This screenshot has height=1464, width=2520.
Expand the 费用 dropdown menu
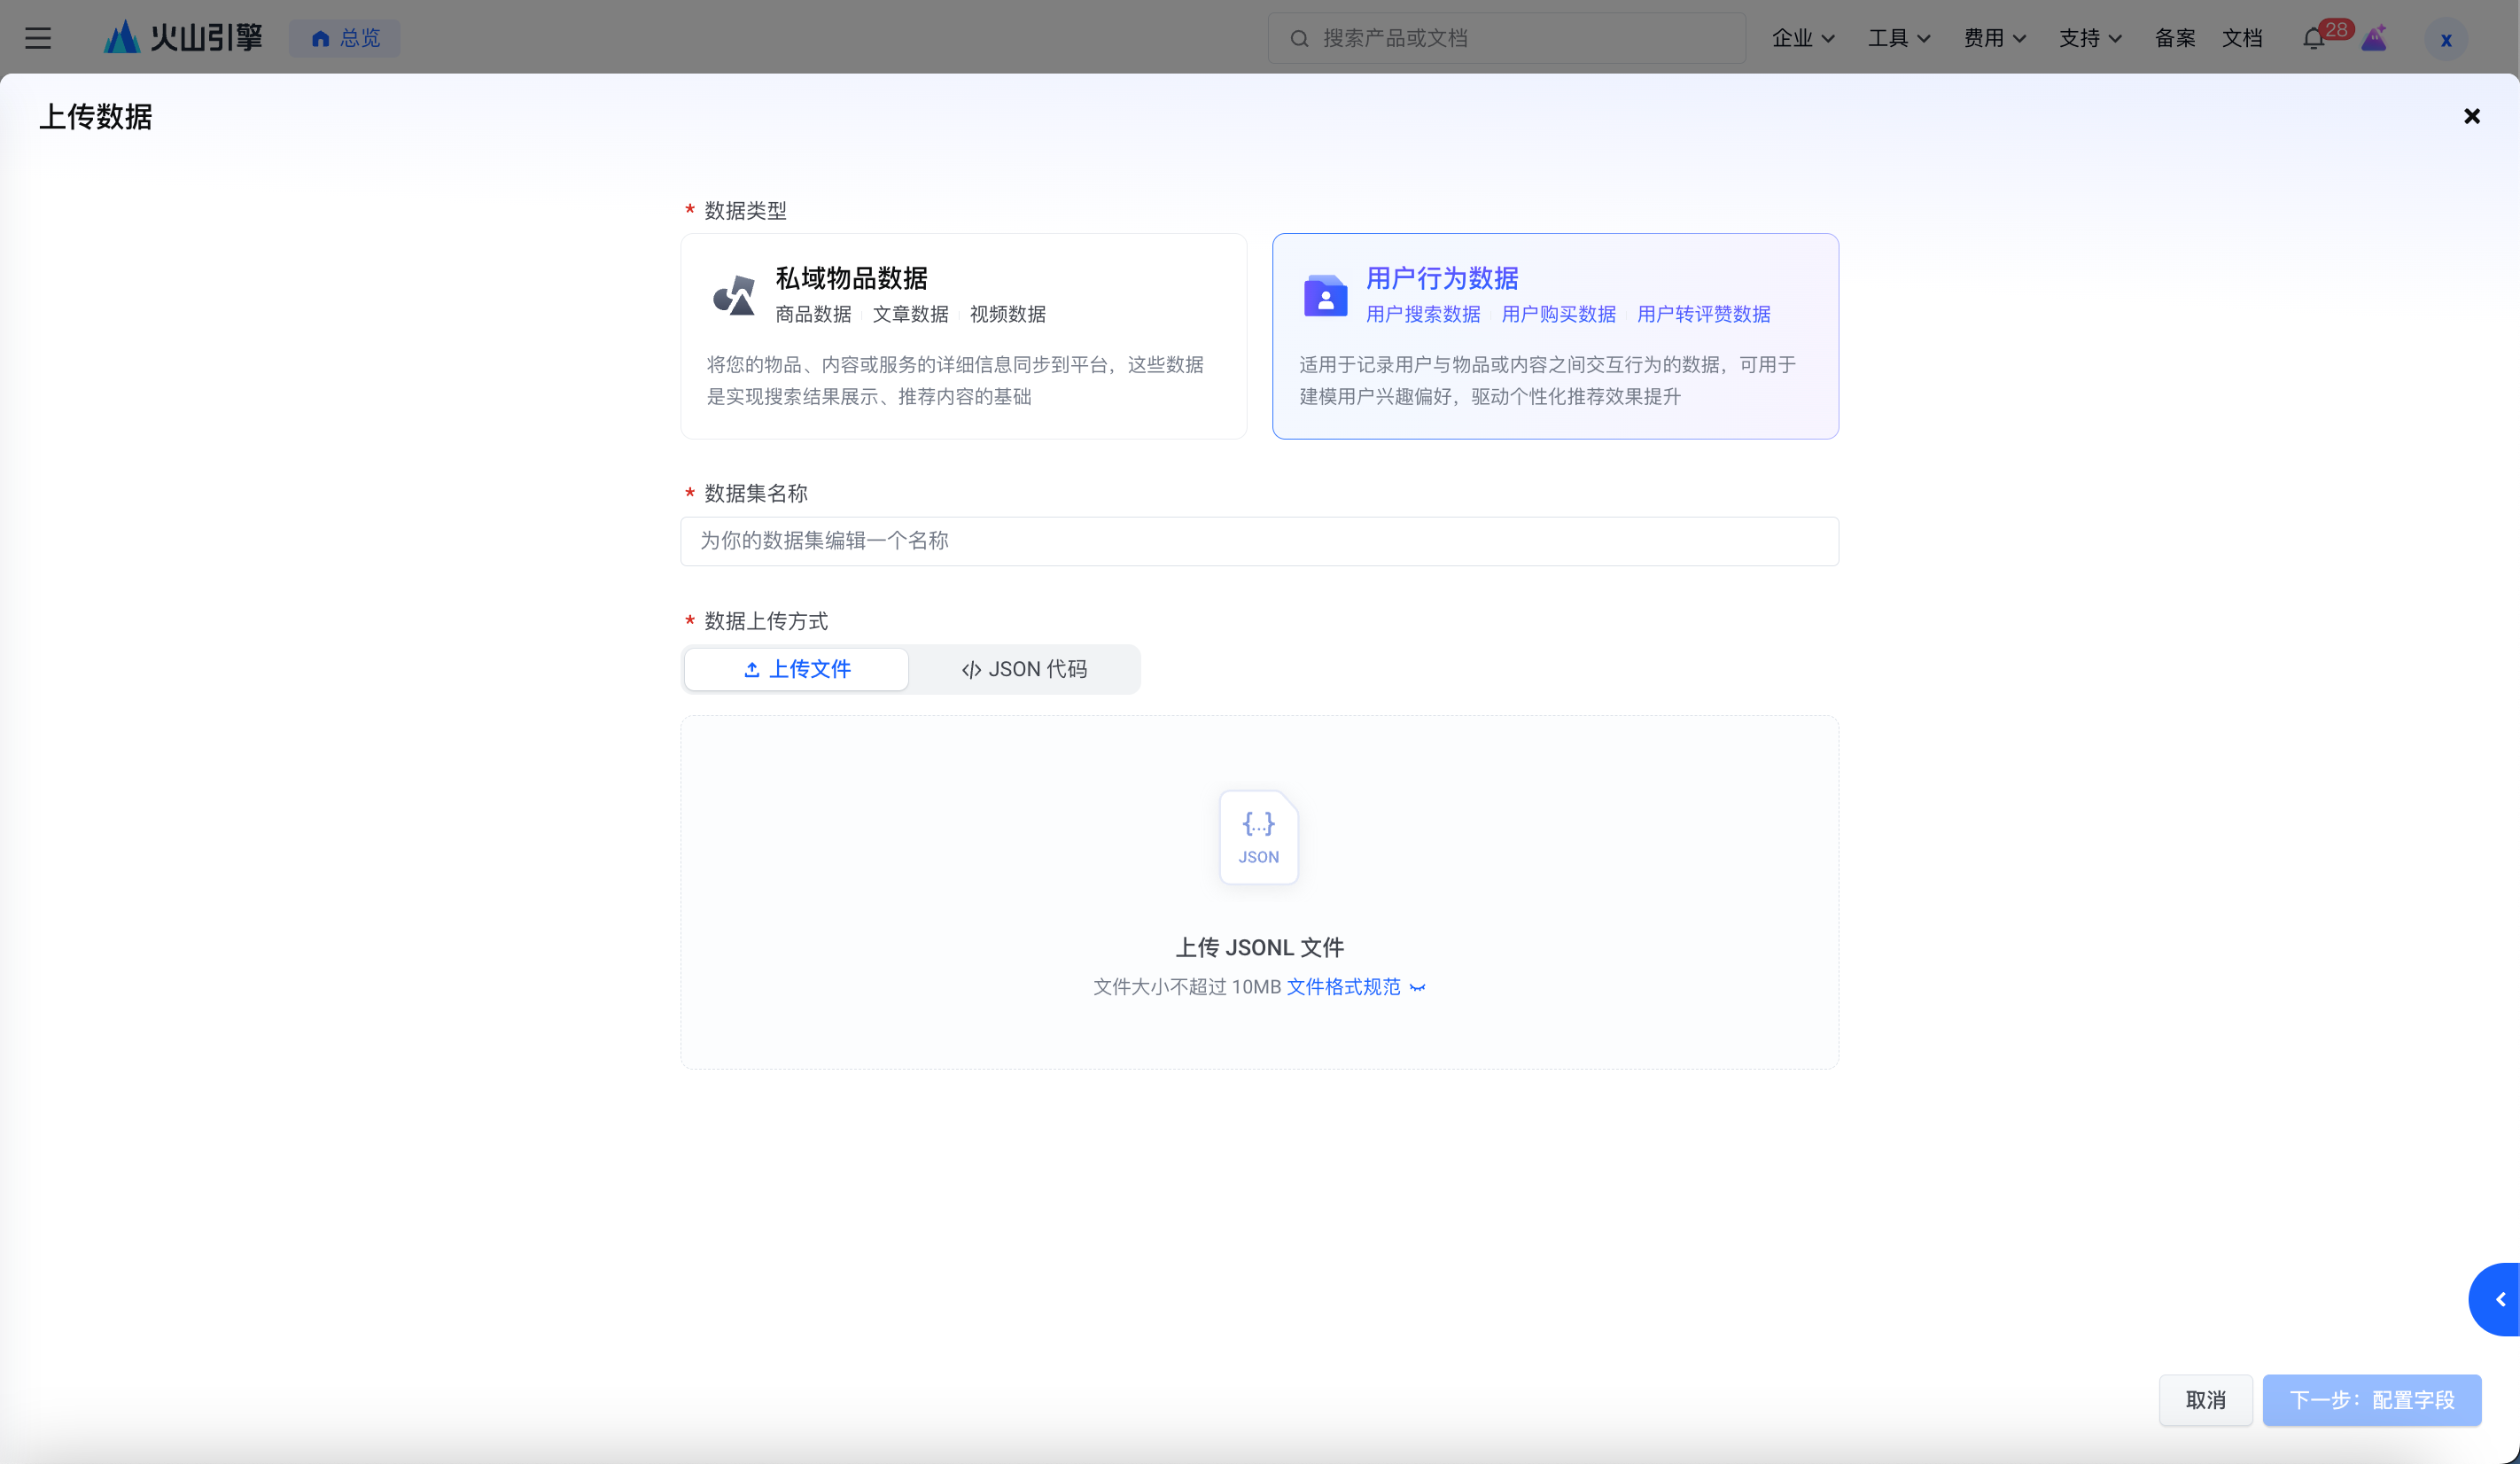[1994, 38]
